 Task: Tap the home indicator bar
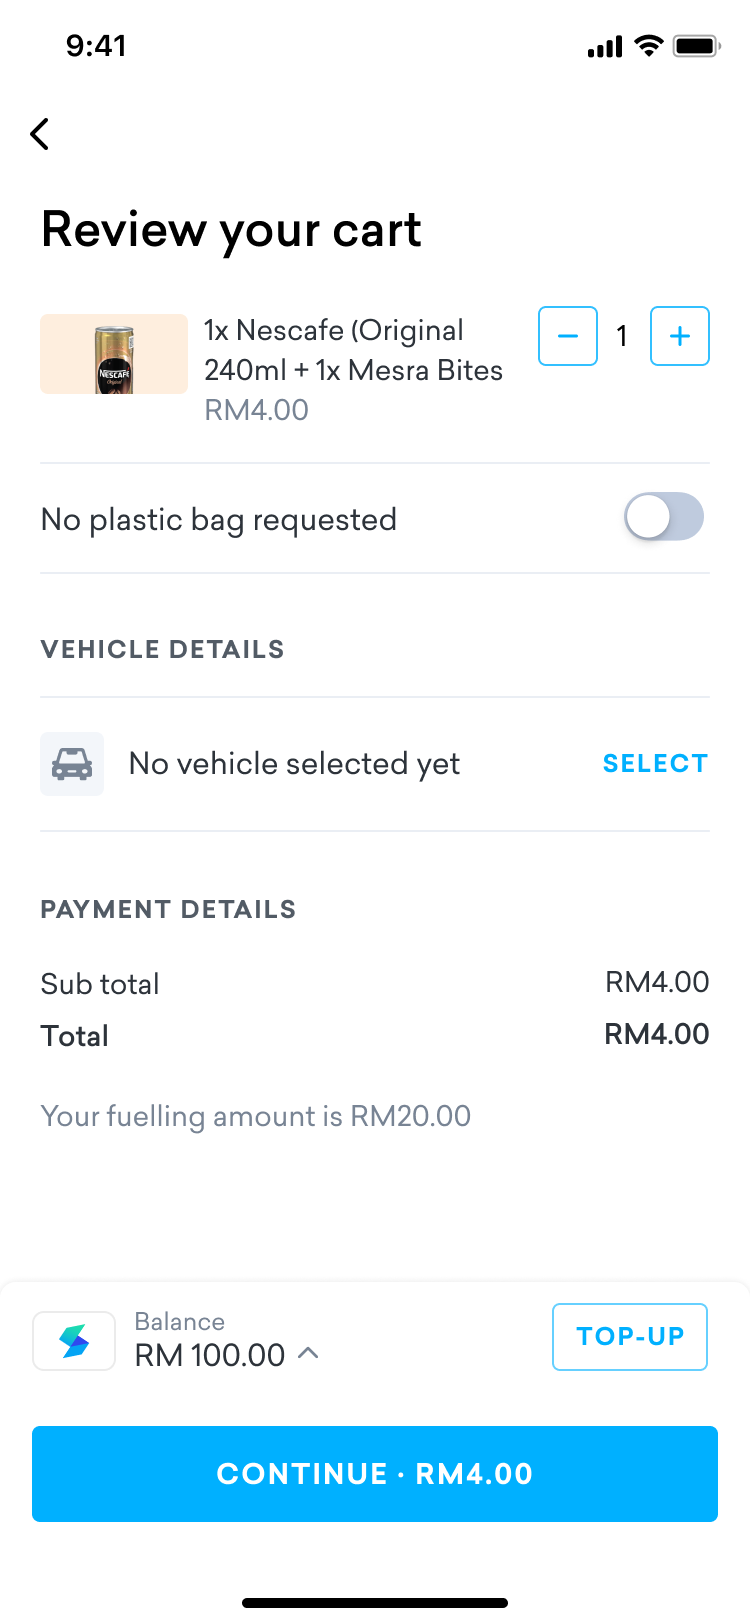(x=375, y=1603)
